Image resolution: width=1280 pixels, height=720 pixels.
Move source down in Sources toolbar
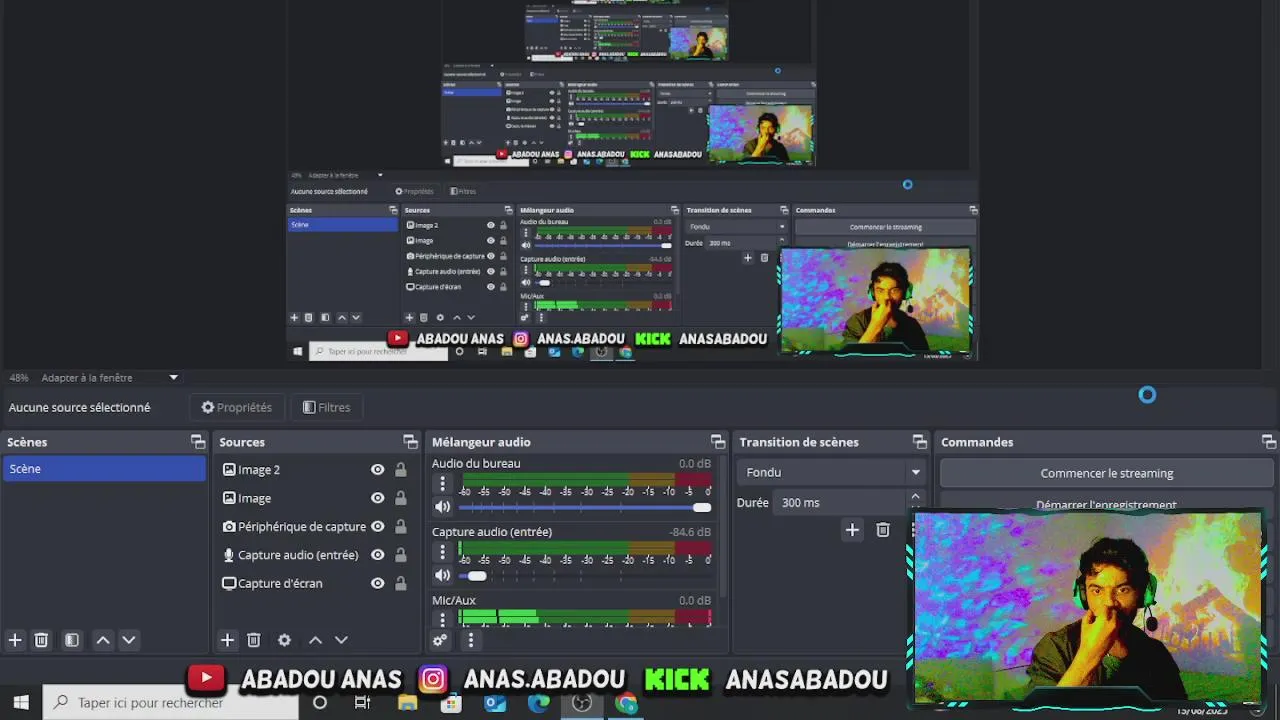coord(341,640)
